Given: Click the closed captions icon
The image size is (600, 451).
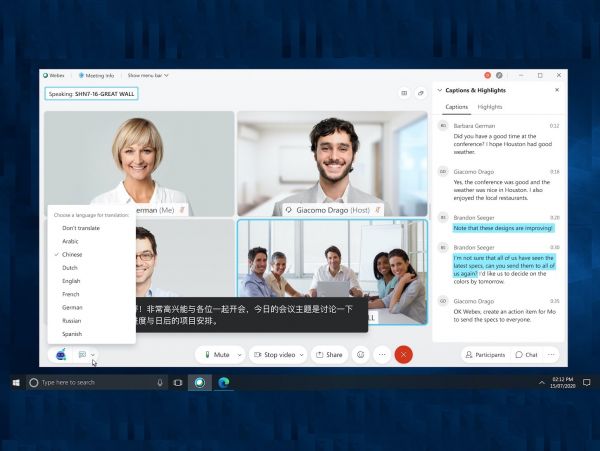Looking at the screenshot, I should tap(82, 355).
